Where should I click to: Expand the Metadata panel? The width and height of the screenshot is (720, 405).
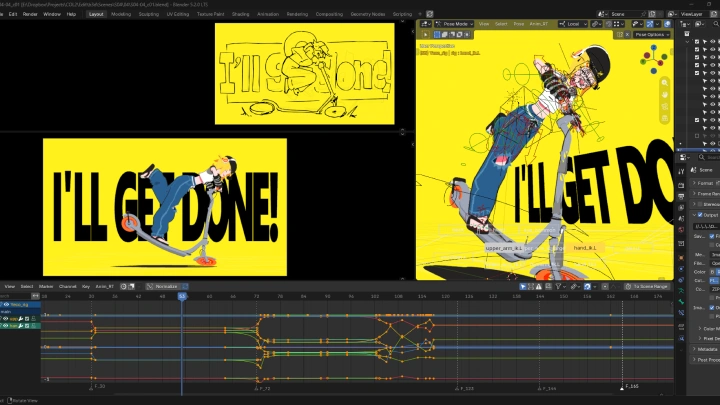pos(705,349)
